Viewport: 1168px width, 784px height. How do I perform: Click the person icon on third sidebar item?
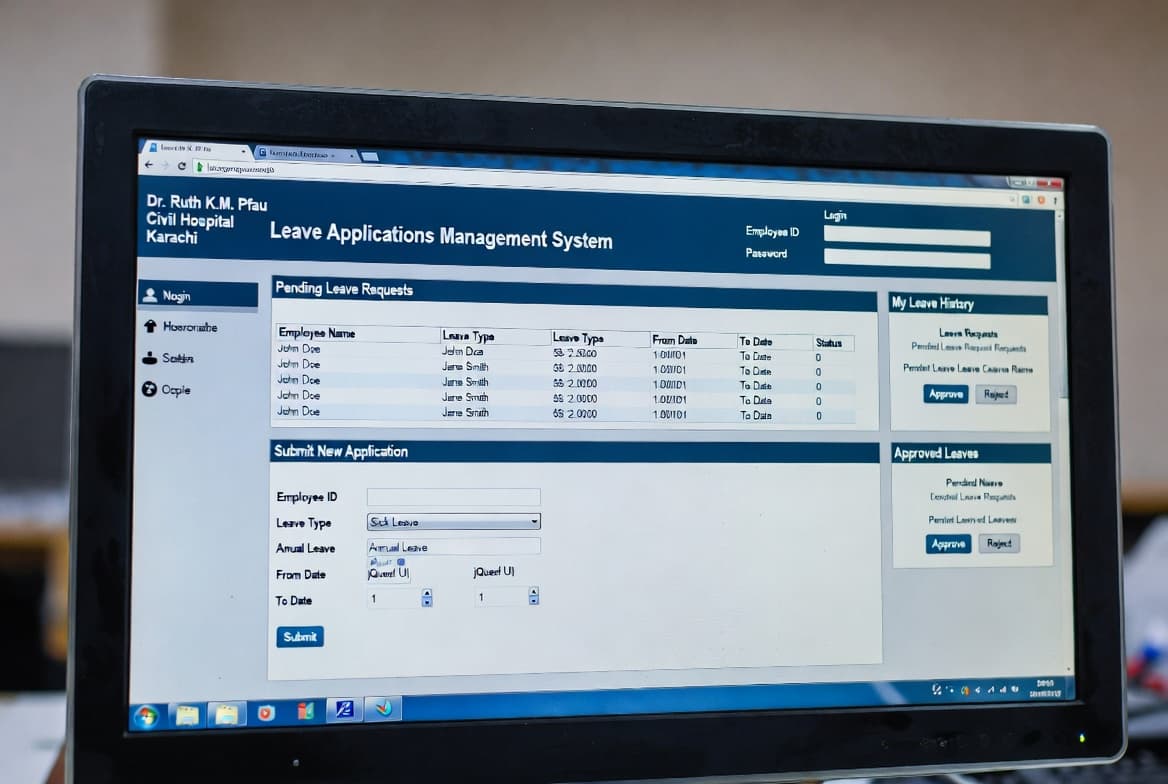(150, 358)
